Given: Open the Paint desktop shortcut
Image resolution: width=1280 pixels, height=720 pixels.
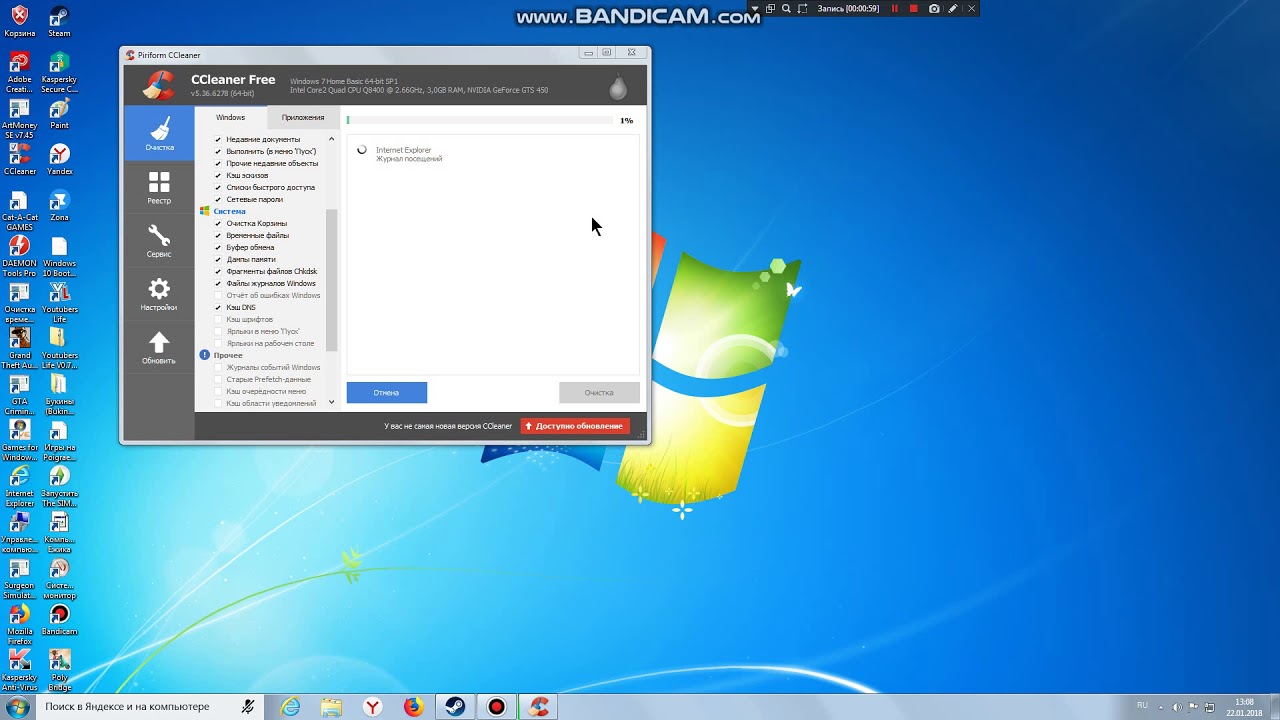Looking at the screenshot, I should point(59,114).
